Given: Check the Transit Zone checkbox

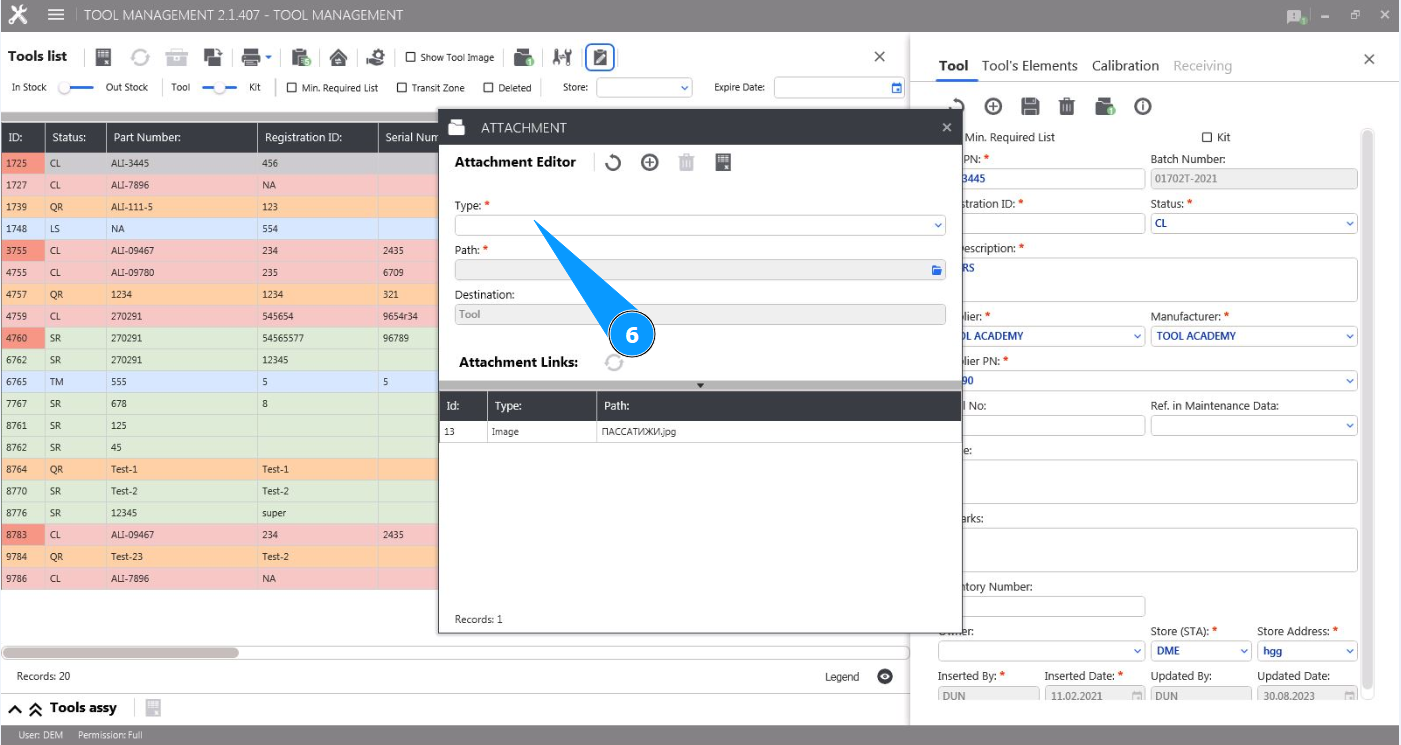Looking at the screenshot, I should (x=402, y=88).
